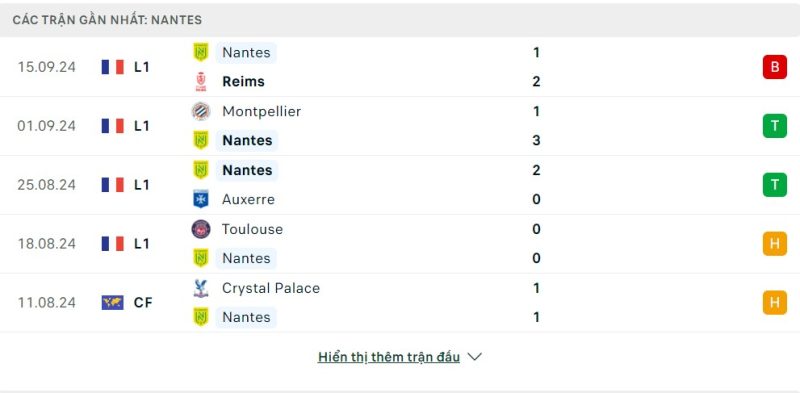Expand Hiển thị thêm trận đấu chevron arrow

click(x=474, y=357)
